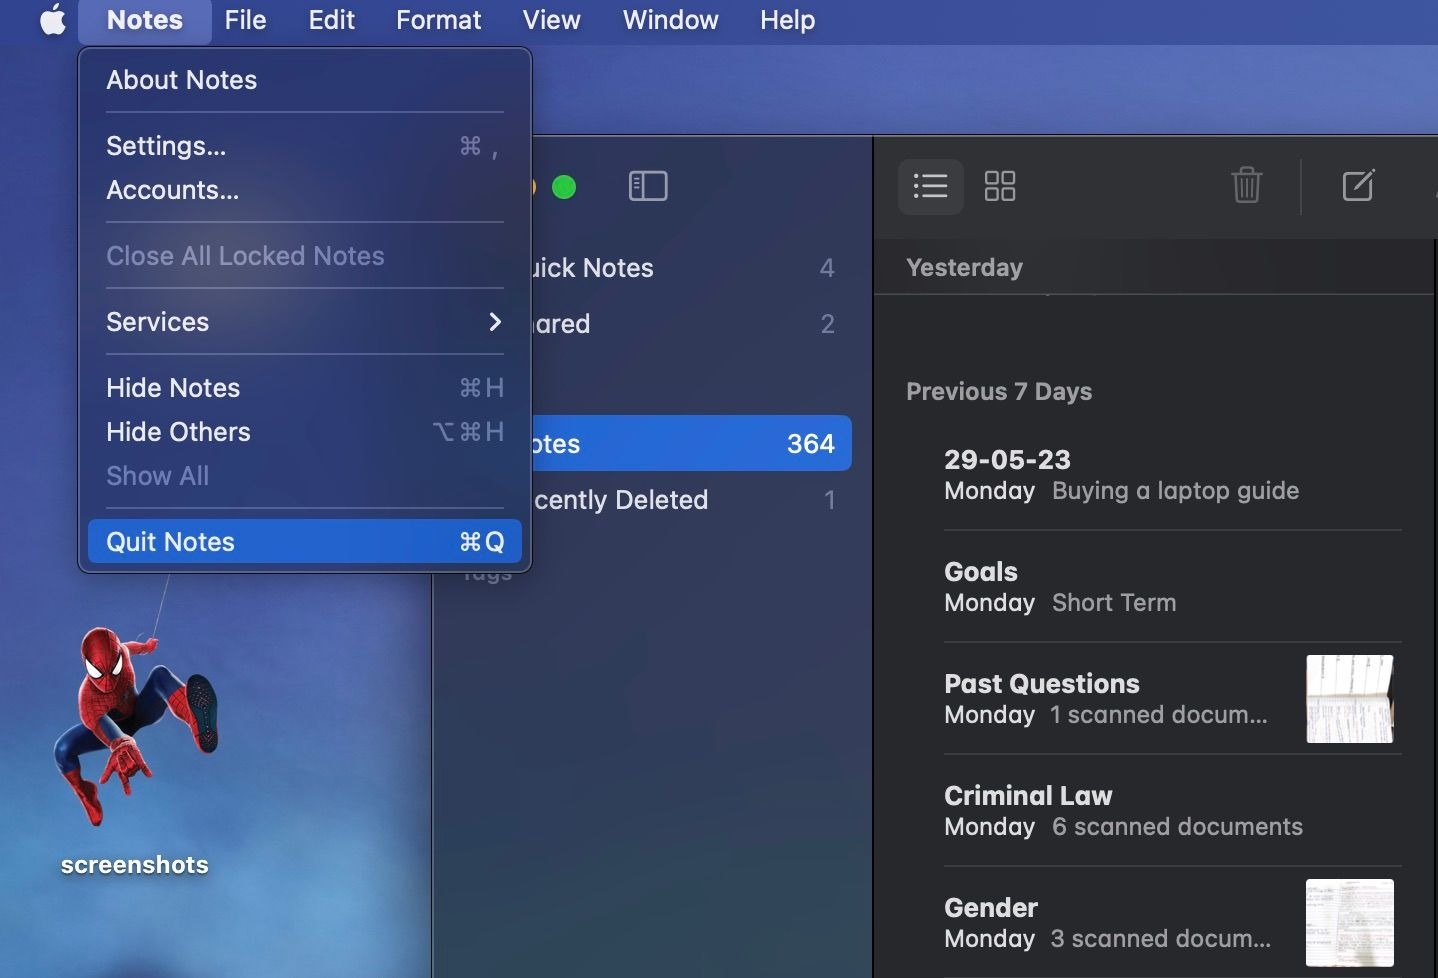Select Hide Others
The height and width of the screenshot is (978, 1438).
[x=304, y=432]
